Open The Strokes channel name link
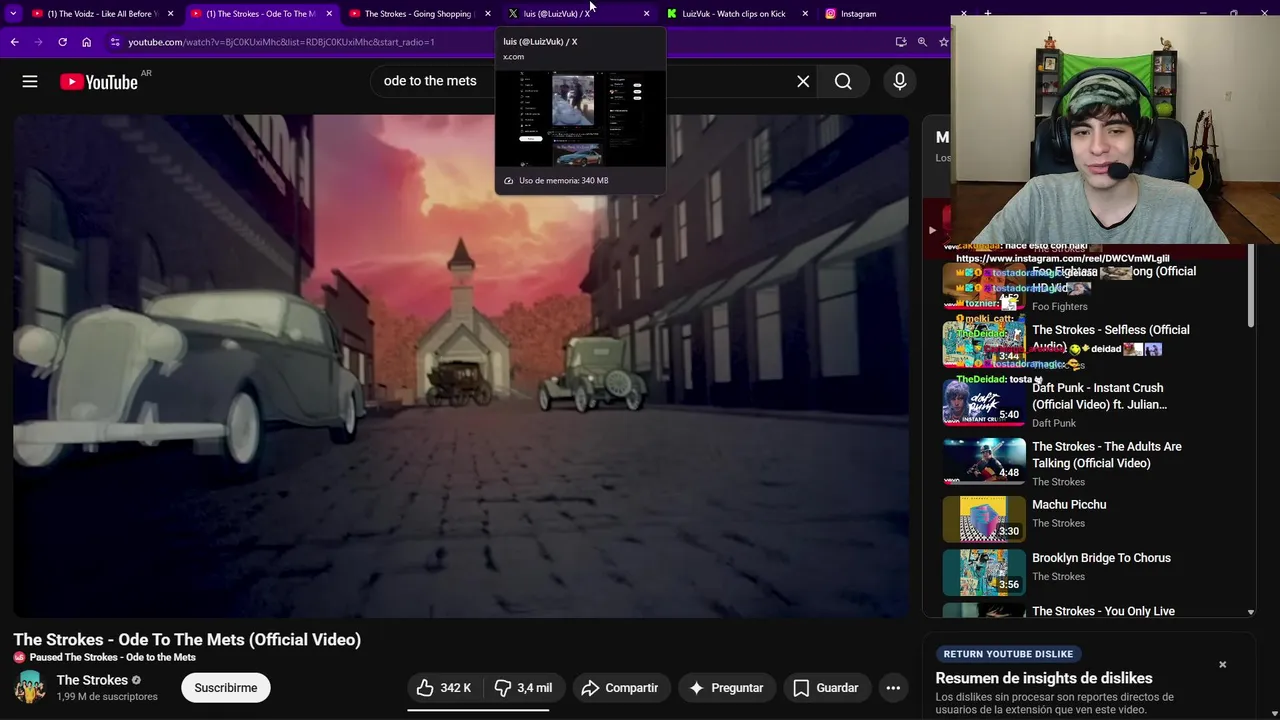This screenshot has width=1280, height=720. pyautogui.click(x=92, y=680)
